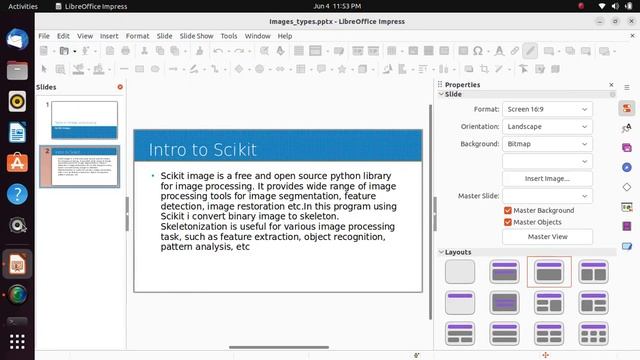Select the Insert Line tool

click(x=124, y=69)
